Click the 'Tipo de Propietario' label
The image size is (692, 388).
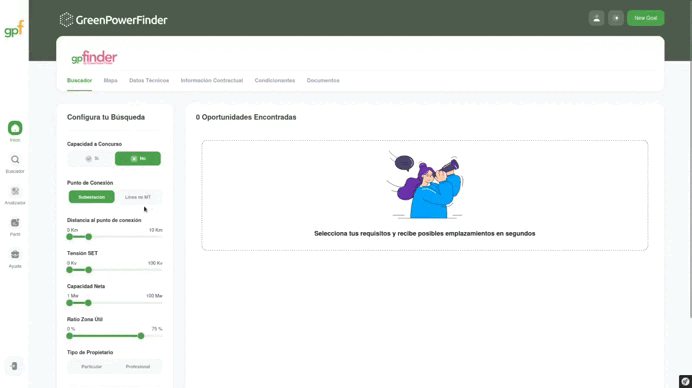(90, 352)
